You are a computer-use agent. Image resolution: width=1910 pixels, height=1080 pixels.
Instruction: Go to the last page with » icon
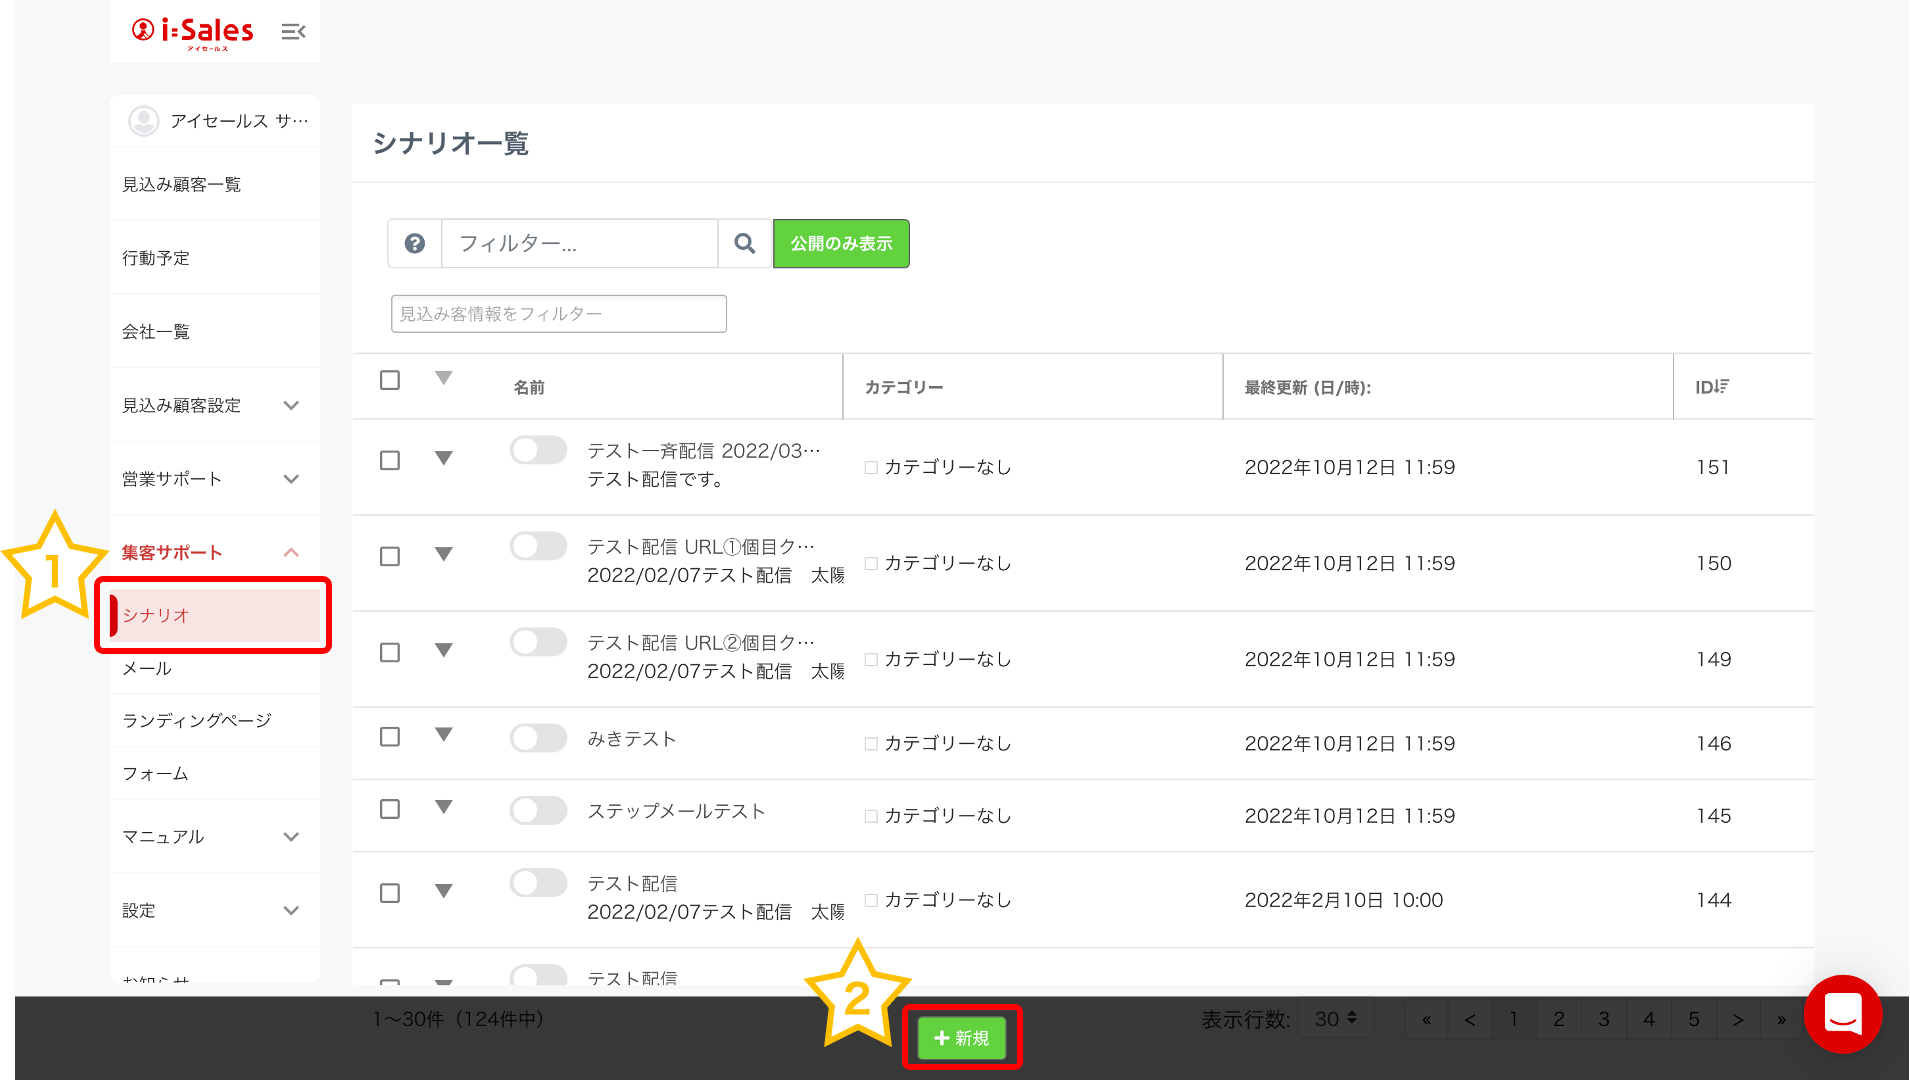(x=1781, y=1020)
